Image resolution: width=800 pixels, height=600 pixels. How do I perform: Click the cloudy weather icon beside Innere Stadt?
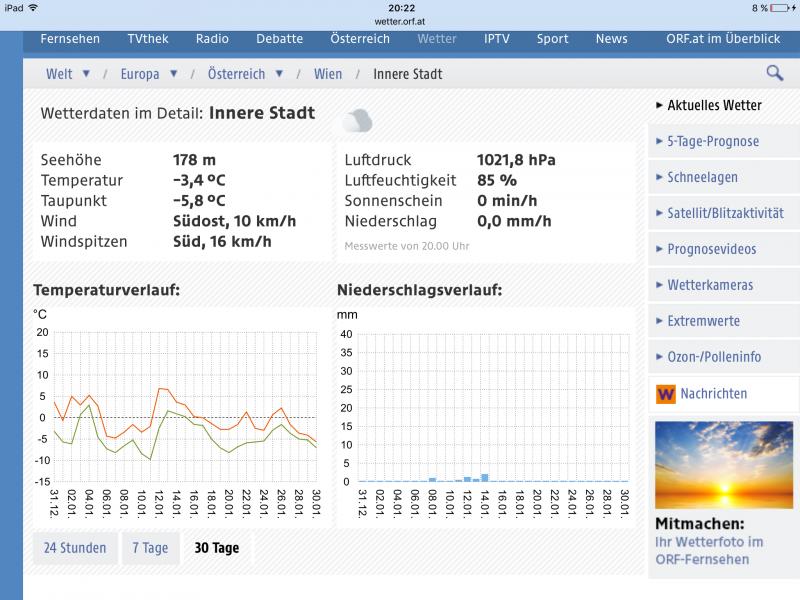(x=357, y=121)
